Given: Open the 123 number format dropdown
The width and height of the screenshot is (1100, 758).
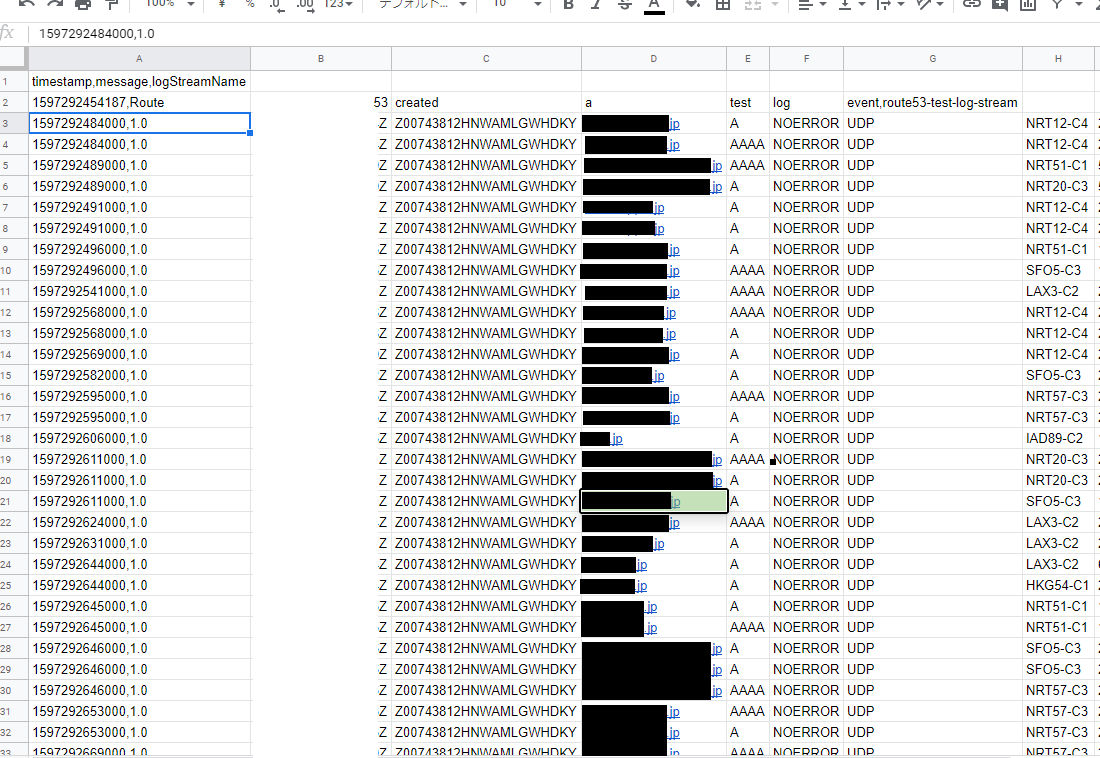Looking at the screenshot, I should point(338,4).
